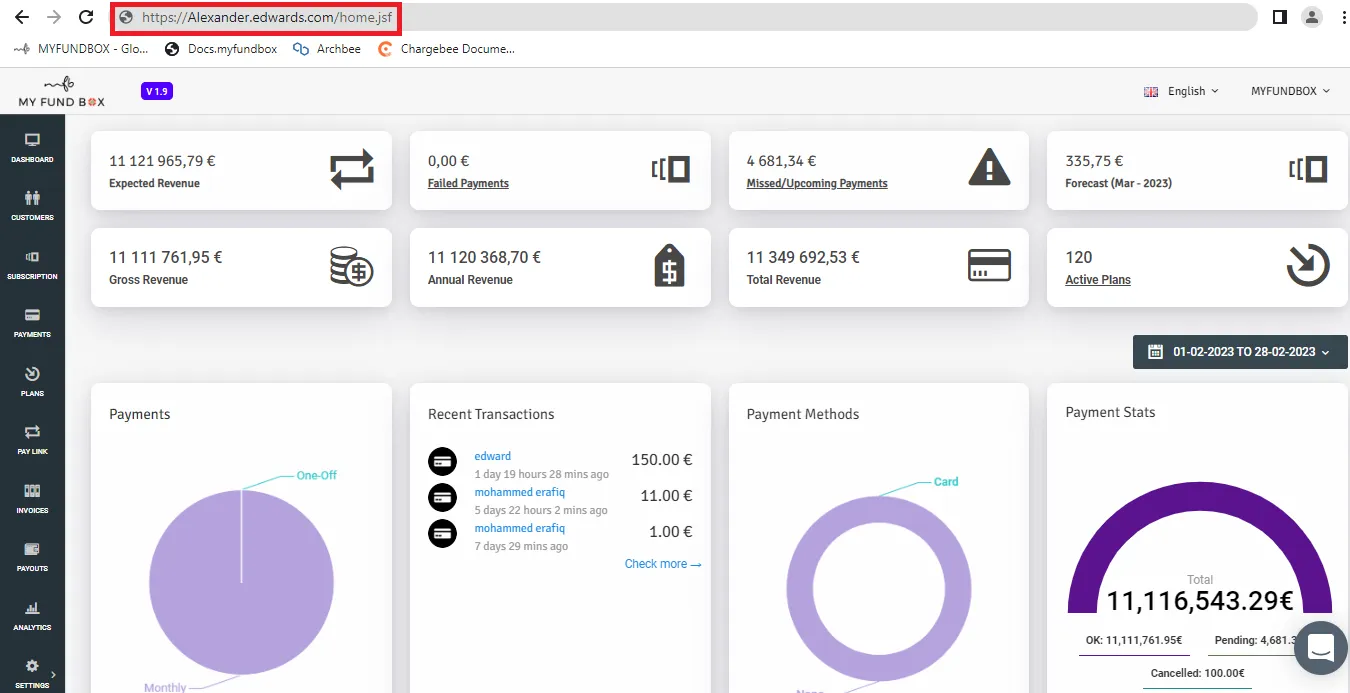Click the Card label on Payment Methods chart

coord(946,482)
